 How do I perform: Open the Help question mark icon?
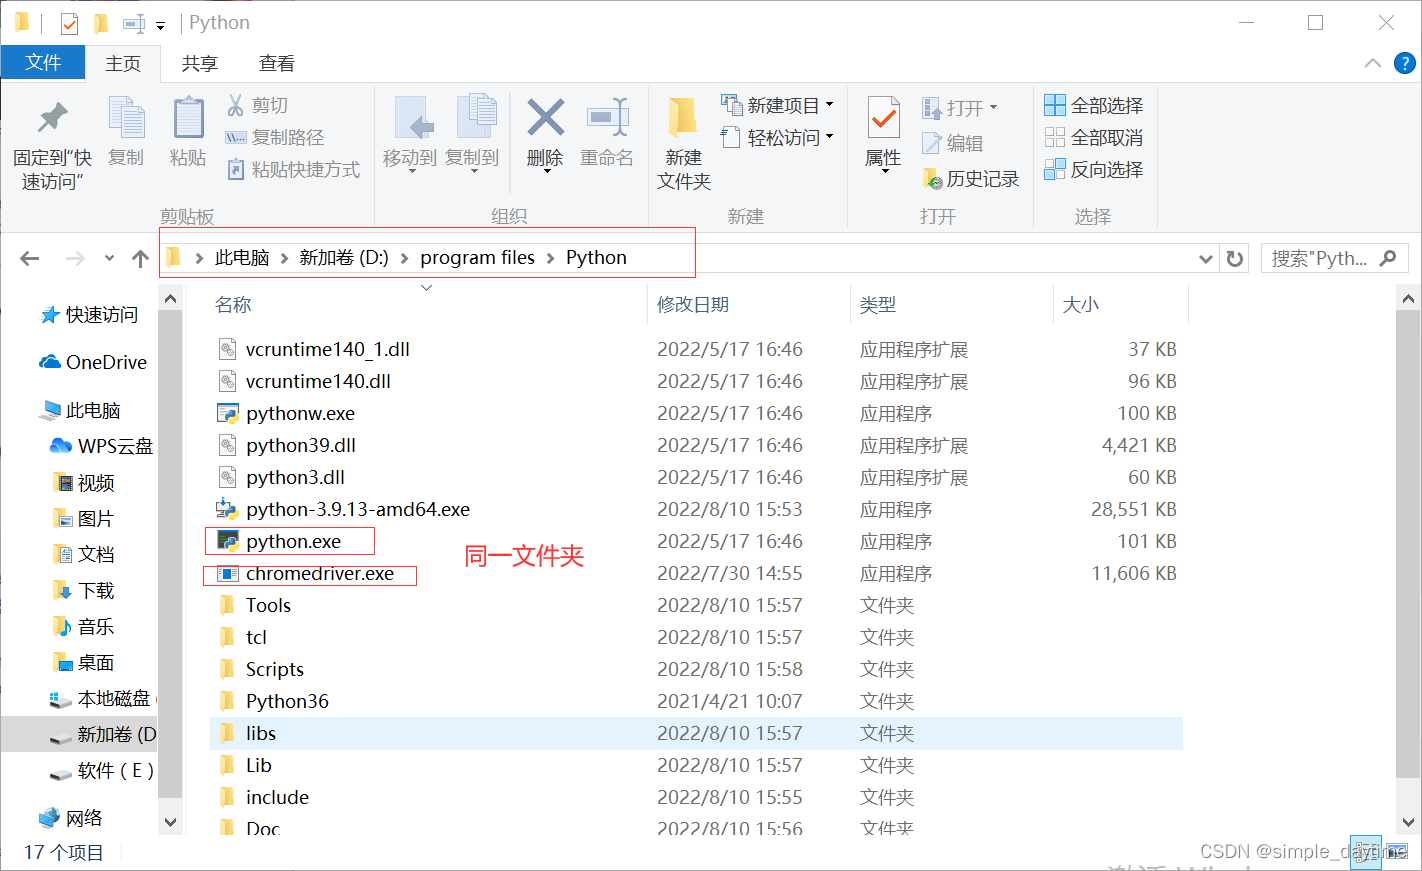coord(1404,64)
